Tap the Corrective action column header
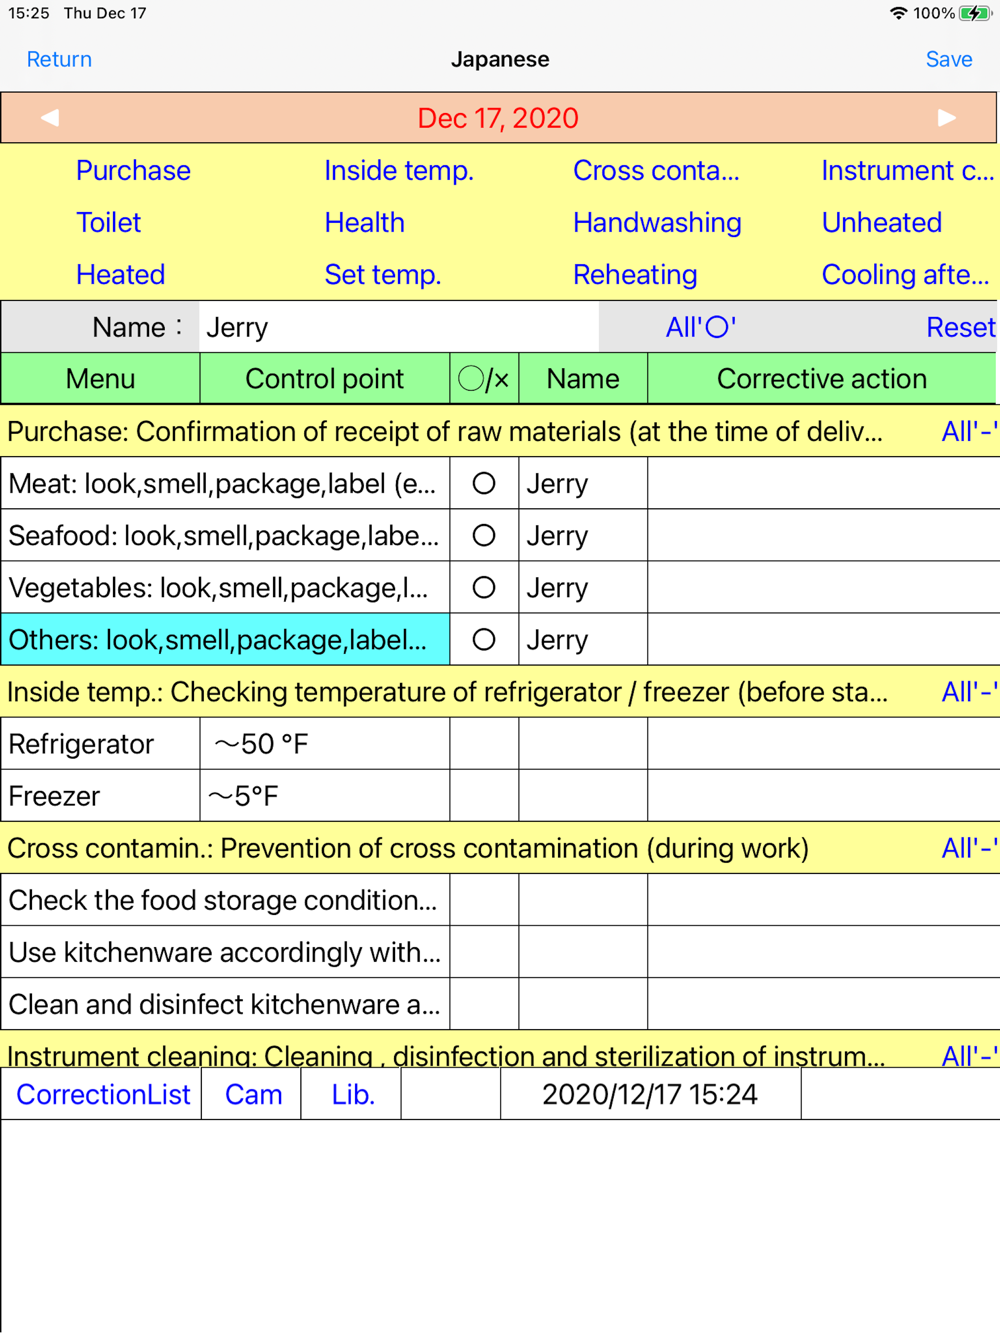 (x=822, y=379)
